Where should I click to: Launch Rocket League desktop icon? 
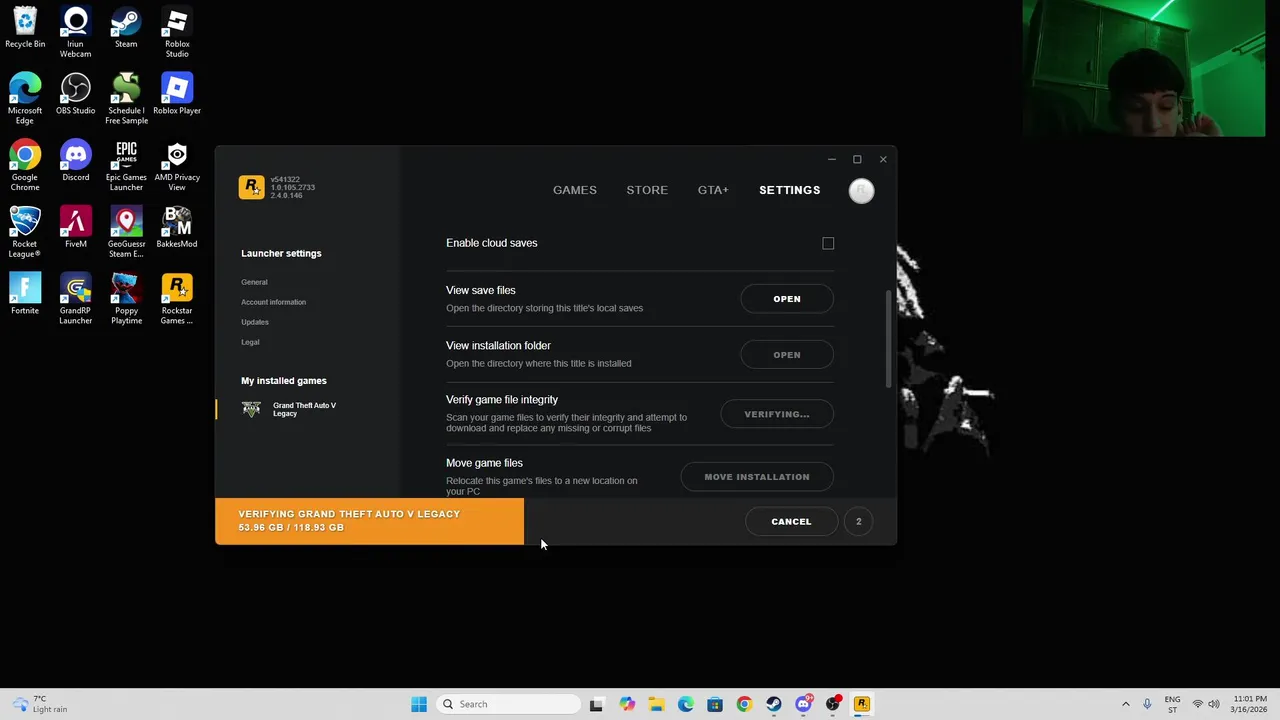tap(25, 232)
